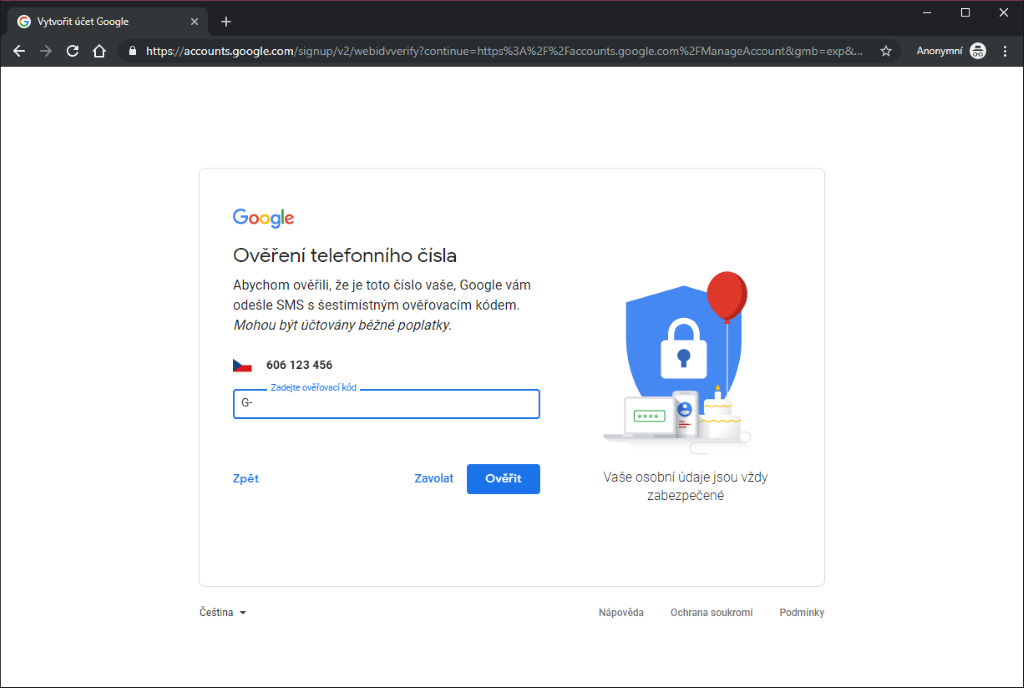Click the heading Ověření telefonního čísla
The image size is (1024, 688).
coord(345,255)
